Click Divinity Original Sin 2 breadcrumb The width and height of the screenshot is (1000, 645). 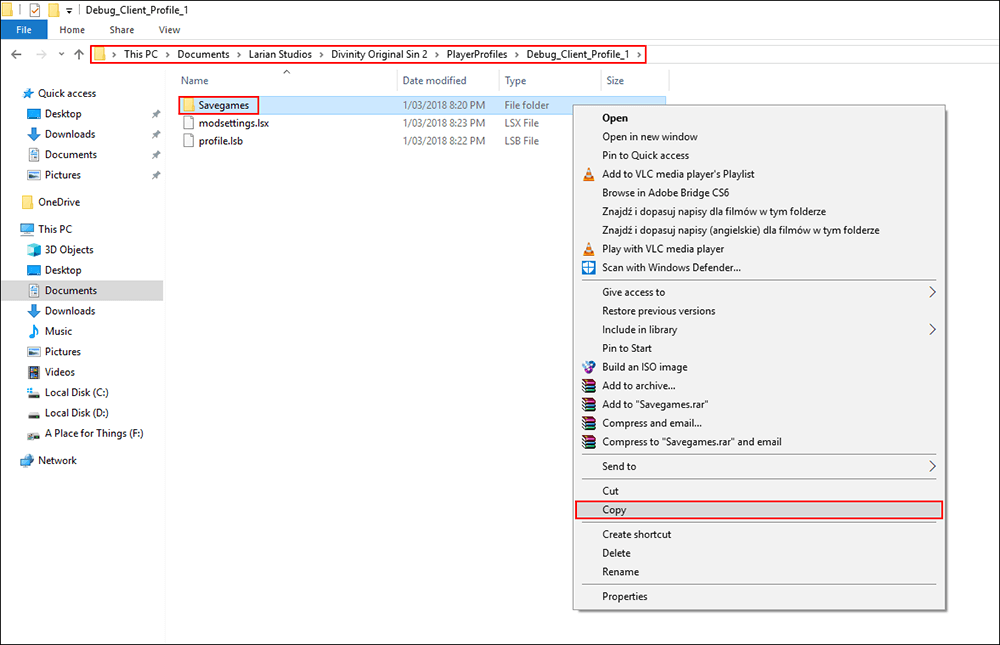pos(379,54)
